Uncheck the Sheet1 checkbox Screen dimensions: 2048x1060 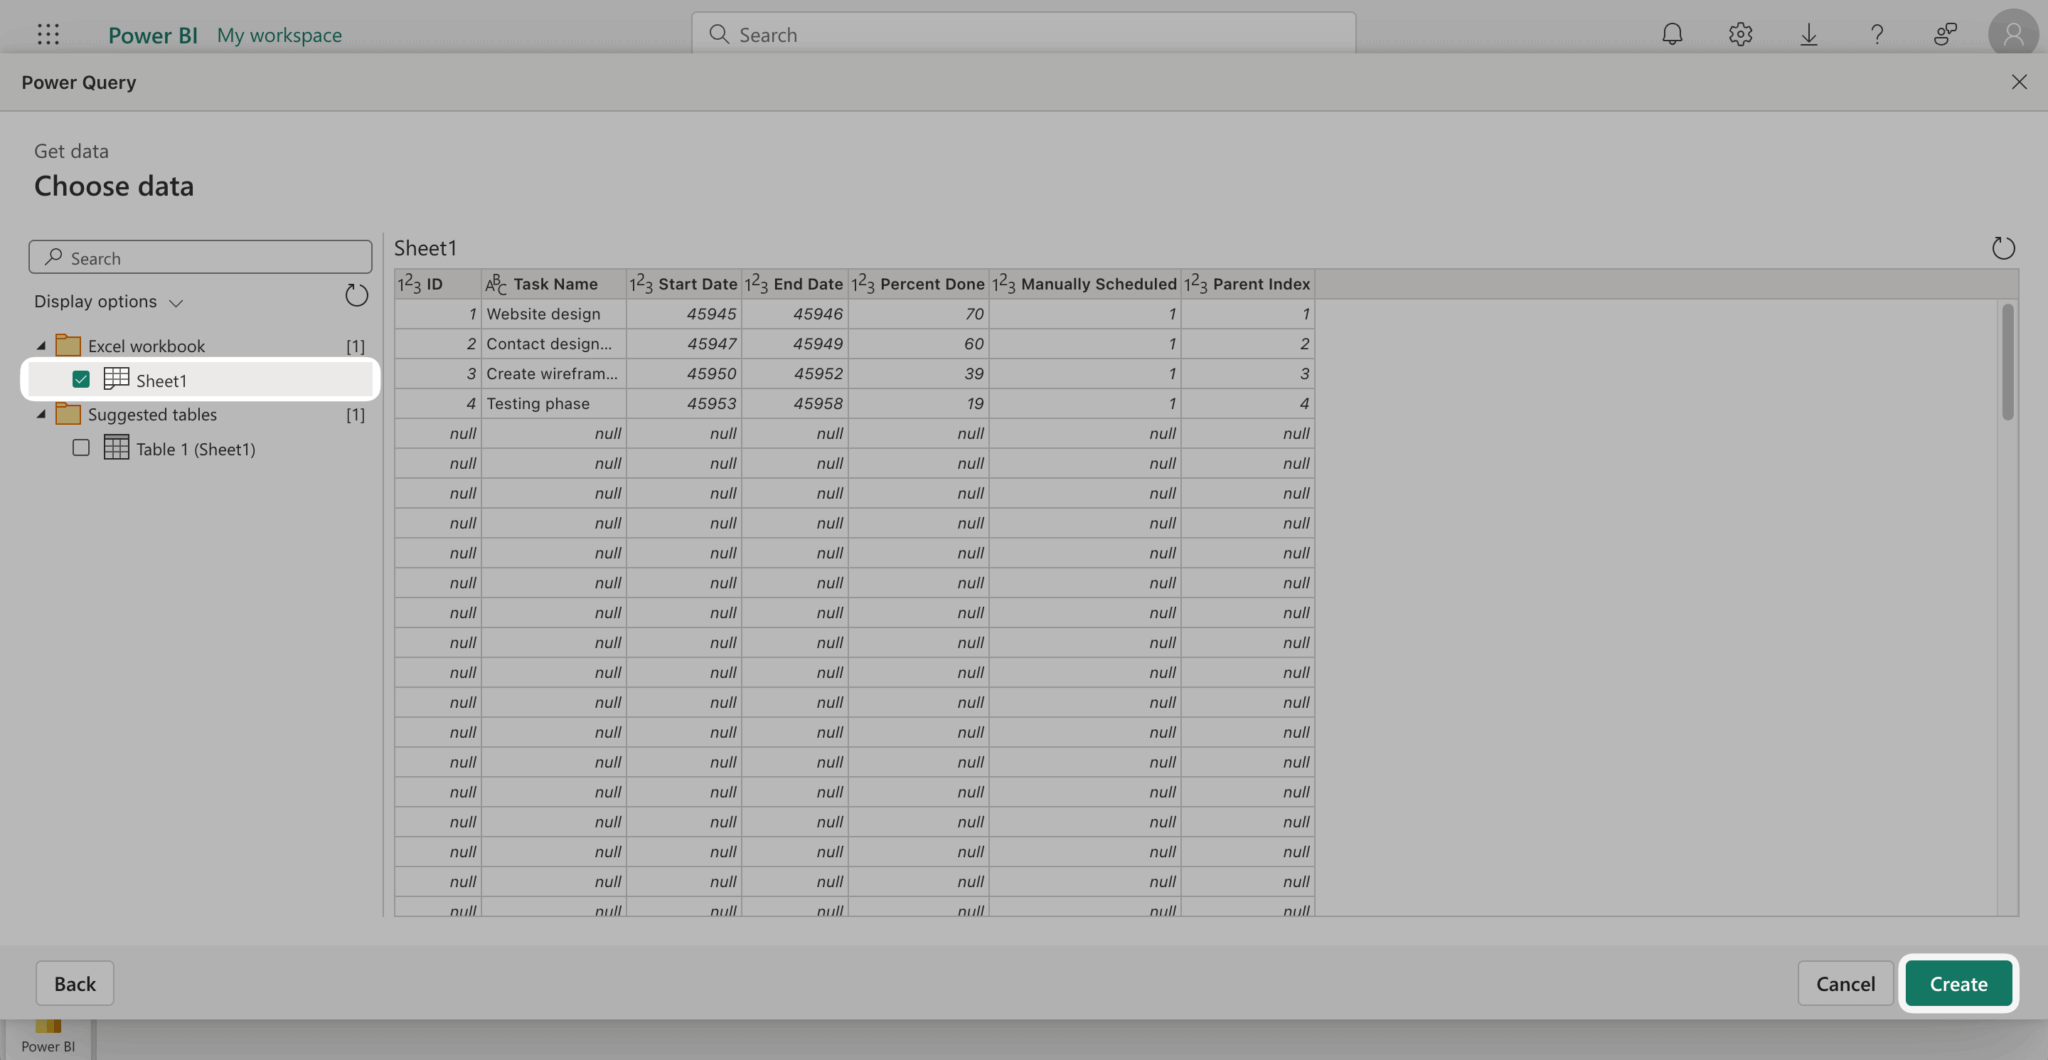(81, 380)
